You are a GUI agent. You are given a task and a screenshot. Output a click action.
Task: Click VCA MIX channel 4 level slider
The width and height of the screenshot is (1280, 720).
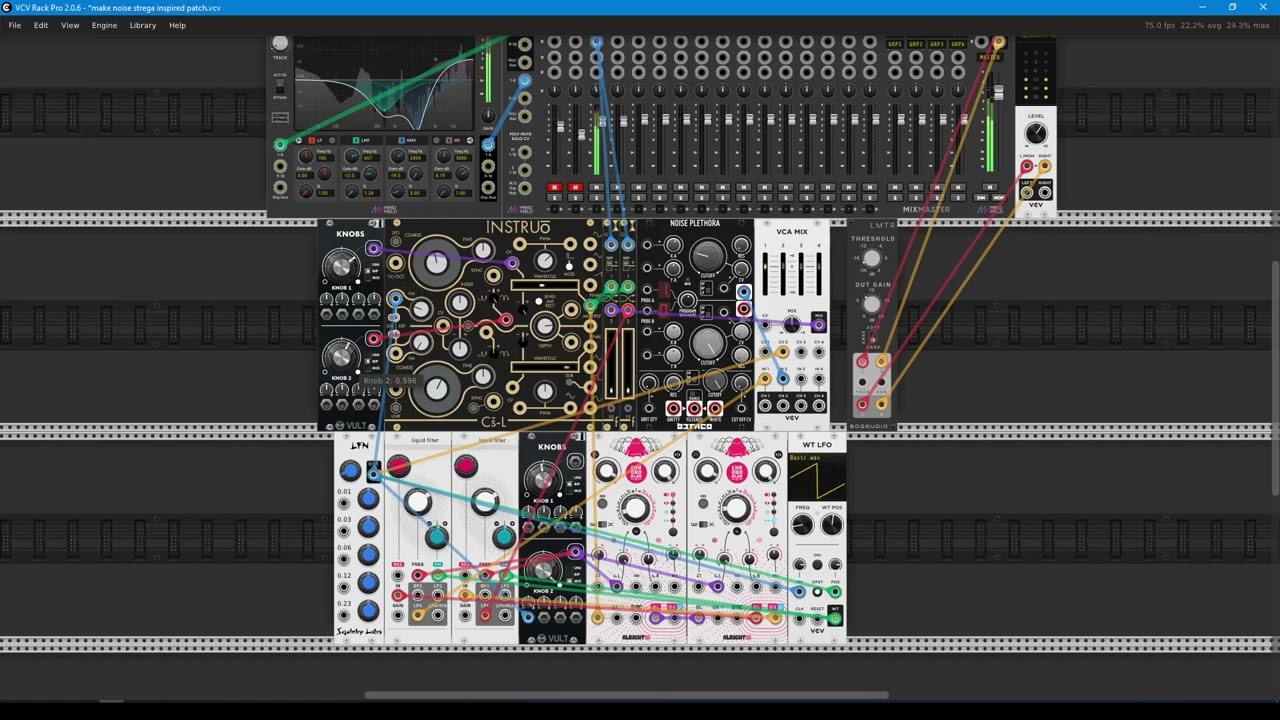pyautogui.click(x=819, y=275)
